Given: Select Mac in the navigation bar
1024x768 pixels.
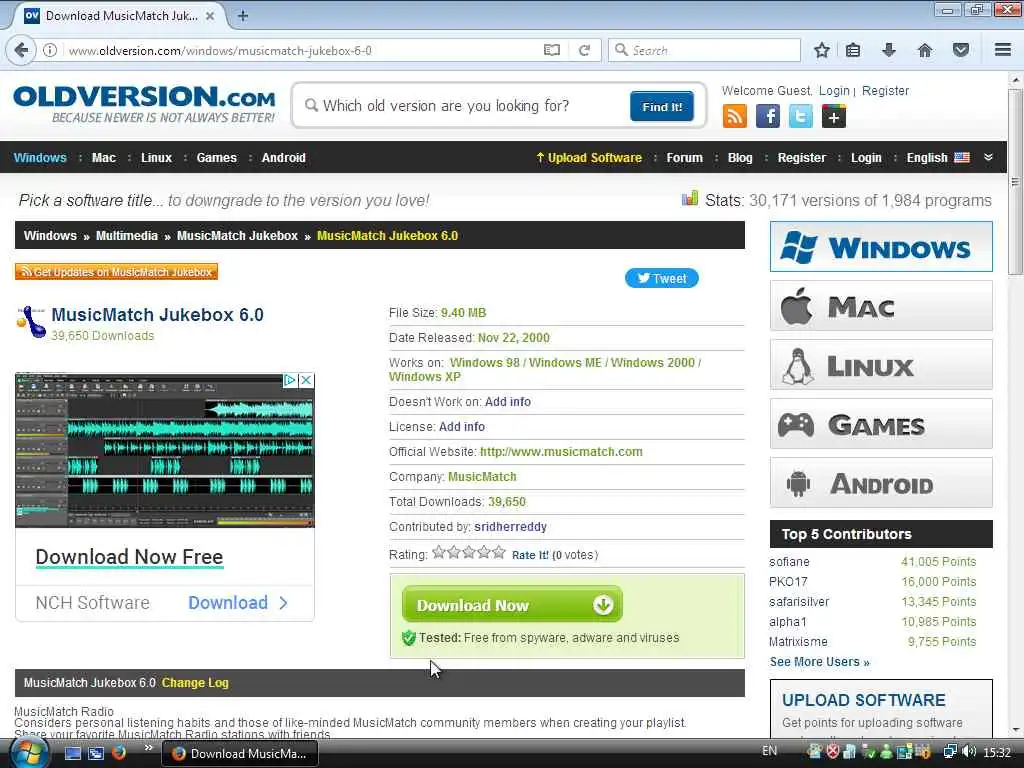Looking at the screenshot, I should tap(104, 157).
